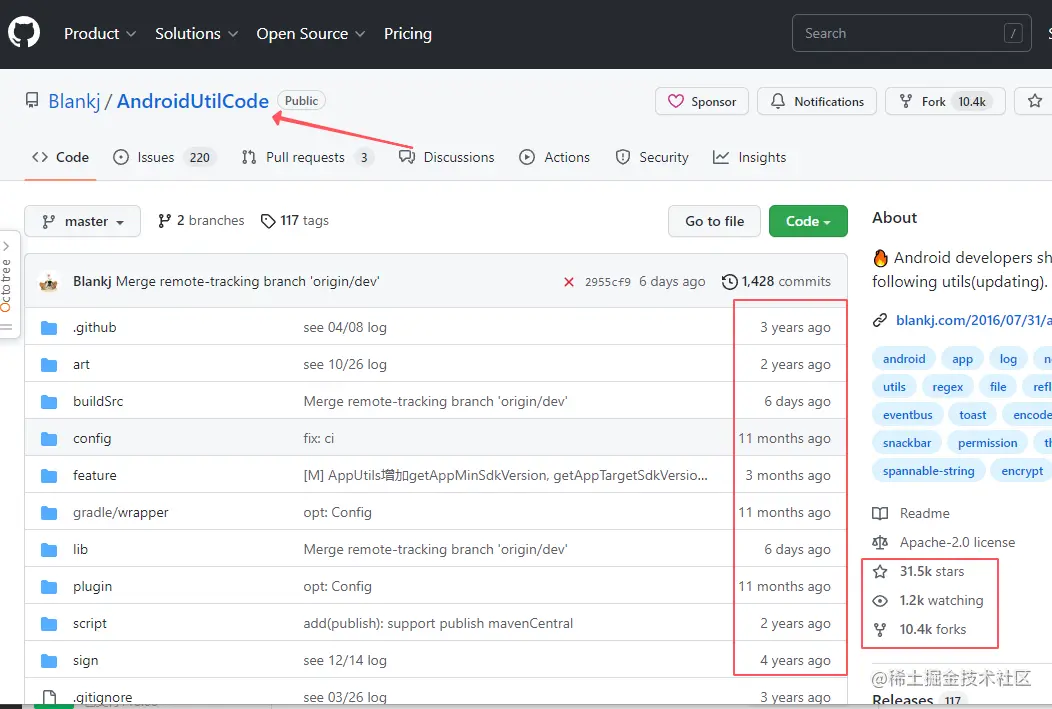Click the GitHub Octocat logo
This screenshot has height=709, width=1052.
pos(24,32)
